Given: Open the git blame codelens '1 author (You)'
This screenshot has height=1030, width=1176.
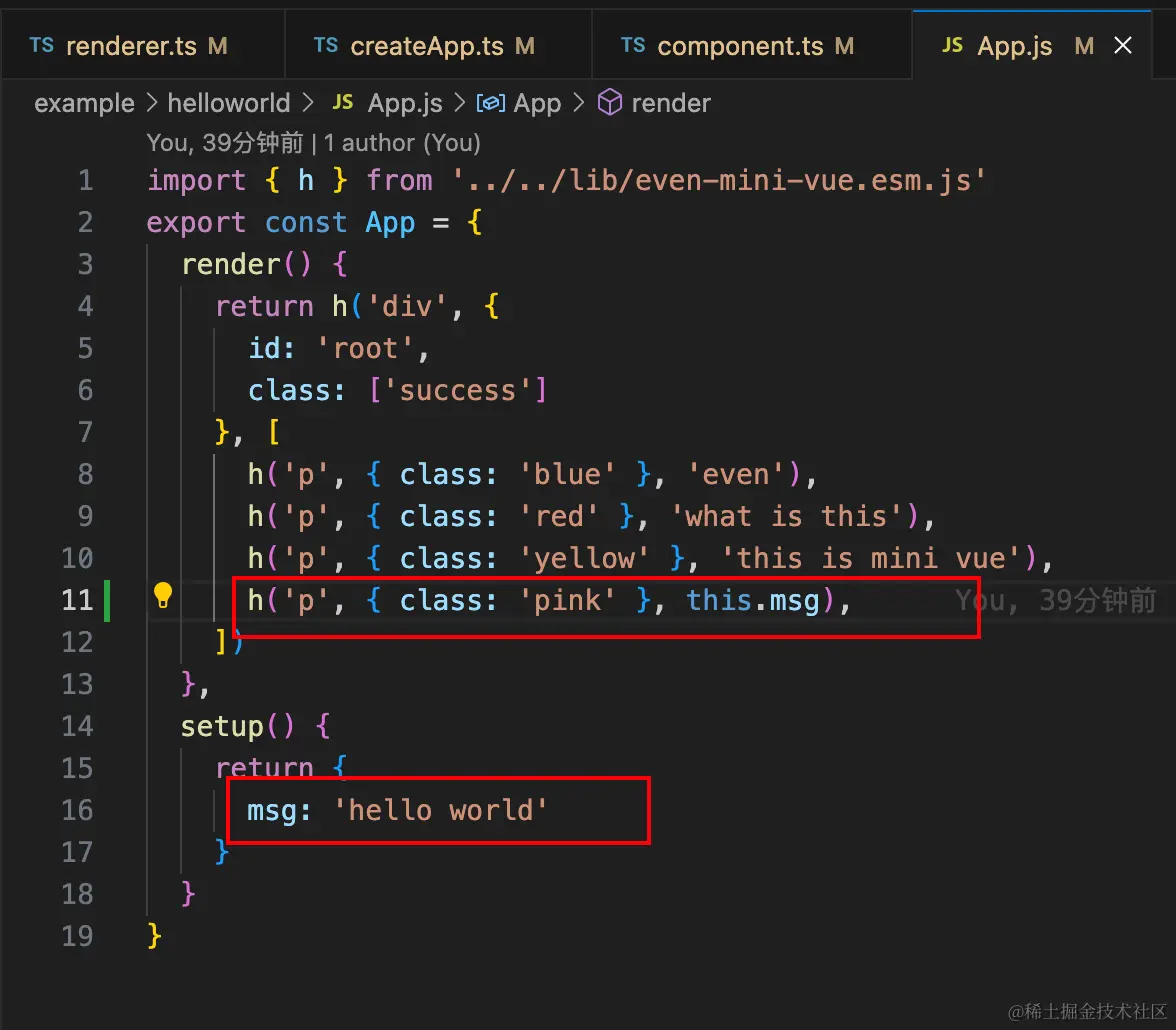Looking at the screenshot, I should pyautogui.click(x=402, y=143).
